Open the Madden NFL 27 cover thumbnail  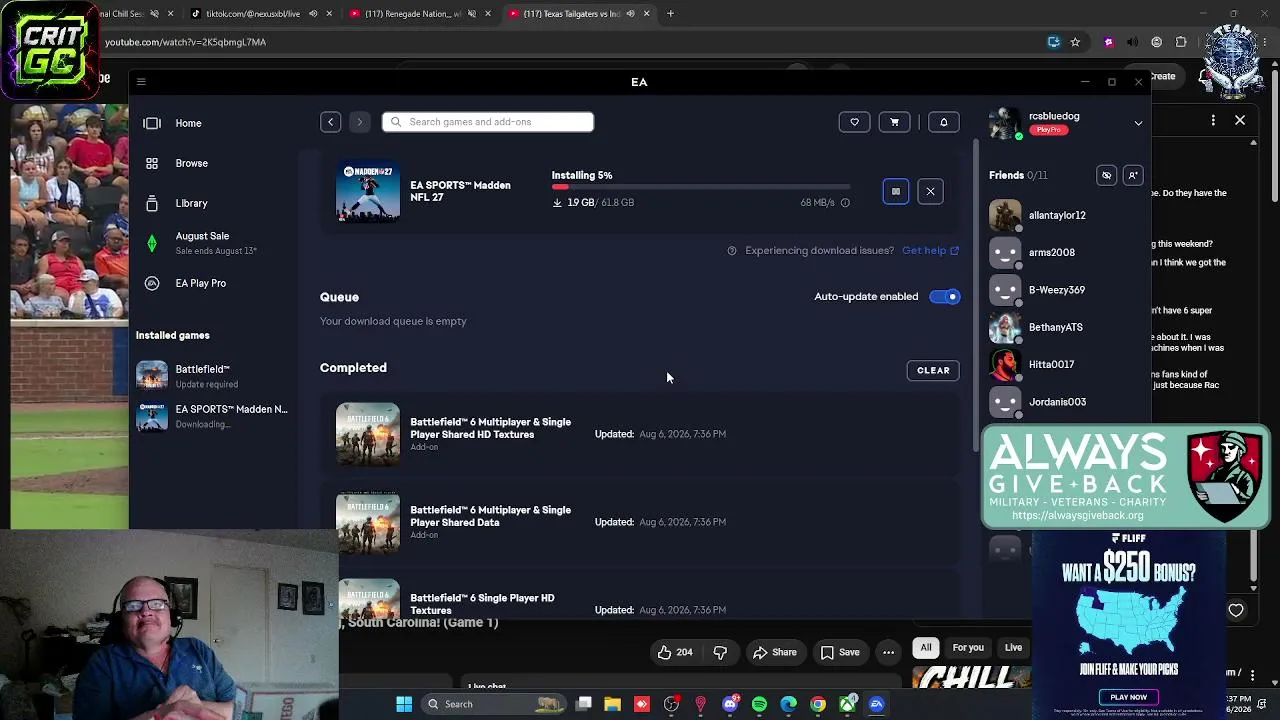tap(368, 191)
